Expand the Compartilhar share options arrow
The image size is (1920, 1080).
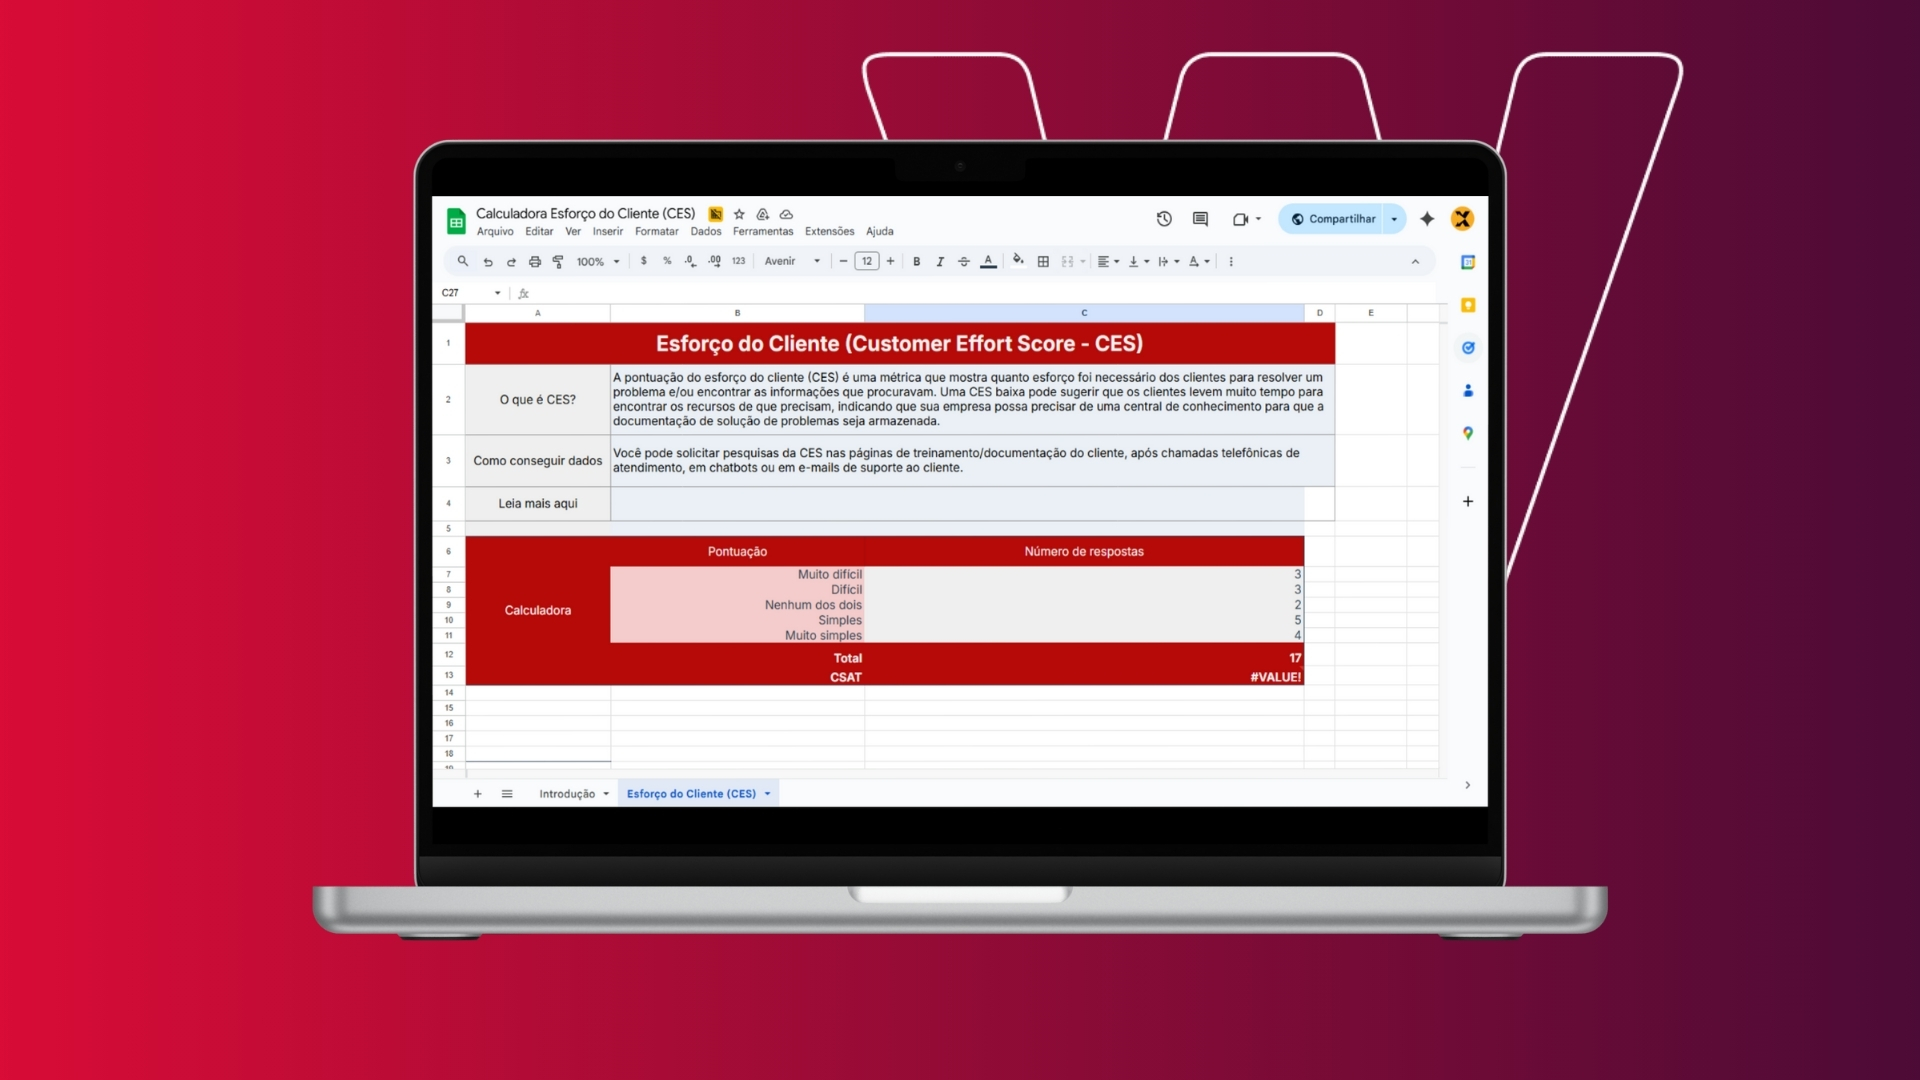pos(1394,219)
